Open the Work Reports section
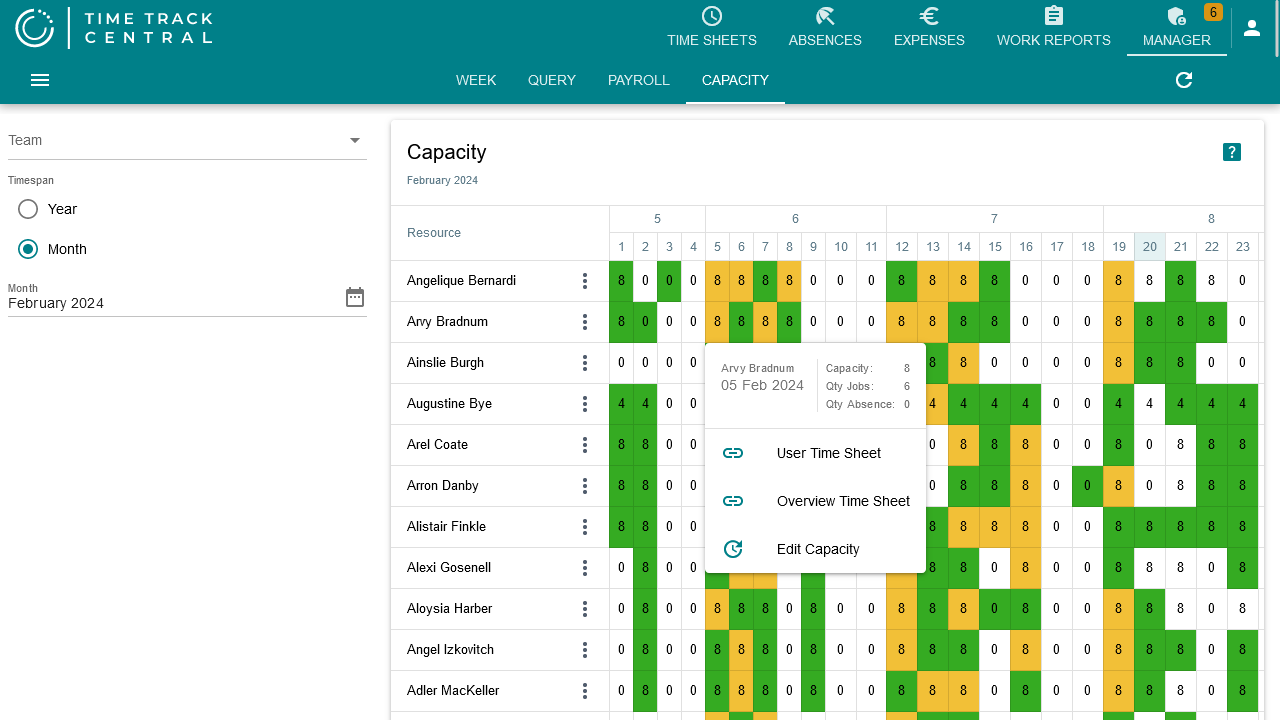This screenshot has width=1280, height=720. click(x=1053, y=27)
